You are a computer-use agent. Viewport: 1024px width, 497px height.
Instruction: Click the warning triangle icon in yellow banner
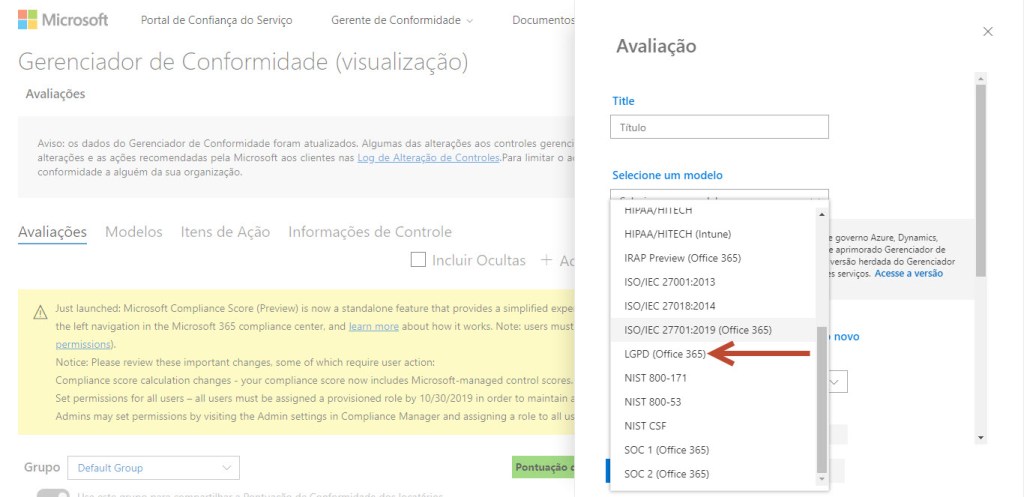[38, 311]
